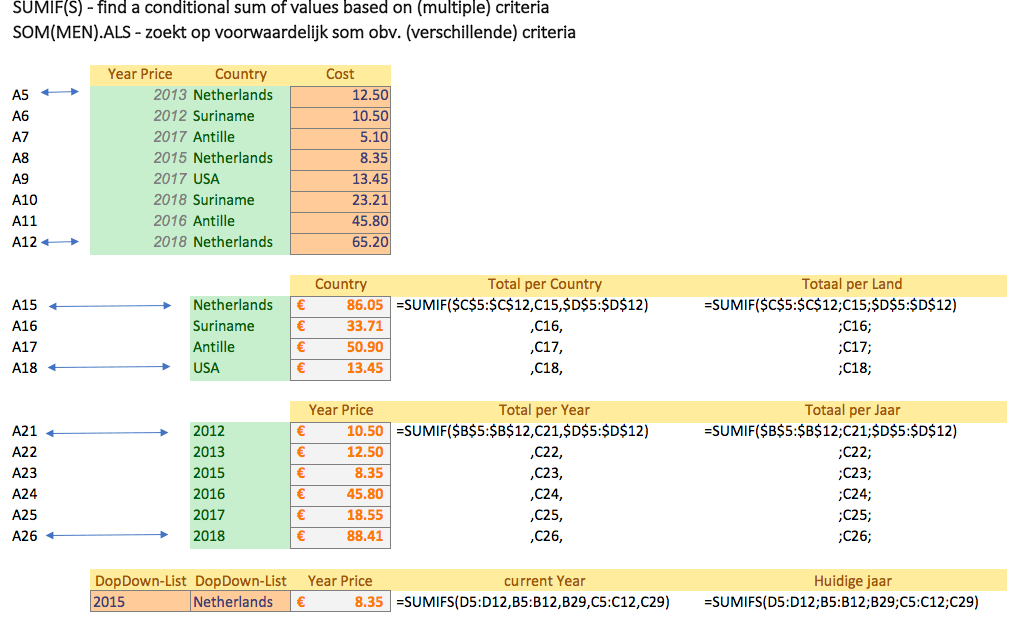Select the Cost header cell
The height and width of the screenshot is (617, 1018).
click(x=340, y=75)
